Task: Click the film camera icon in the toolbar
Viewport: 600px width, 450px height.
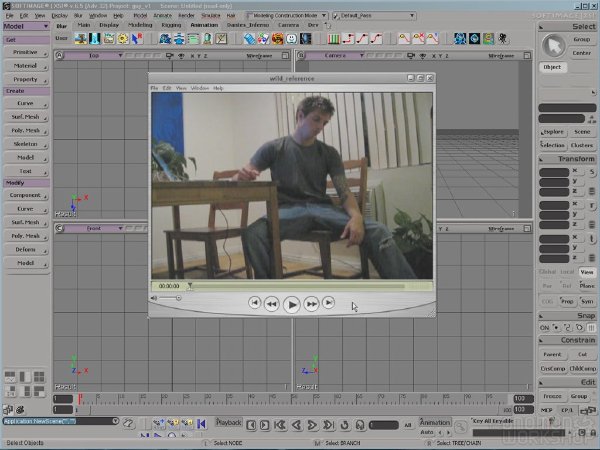Action: (x=503, y=39)
